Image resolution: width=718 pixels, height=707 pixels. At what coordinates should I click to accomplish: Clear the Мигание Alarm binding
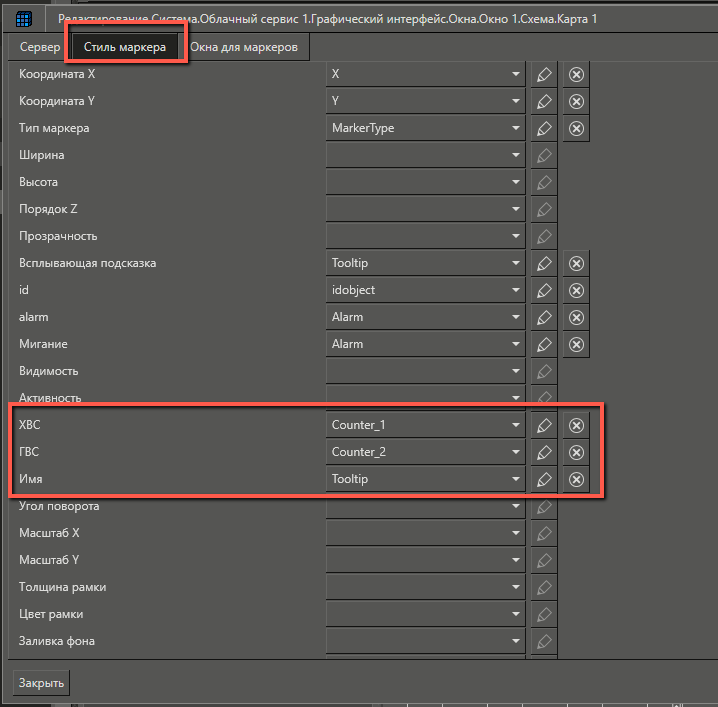coord(576,345)
